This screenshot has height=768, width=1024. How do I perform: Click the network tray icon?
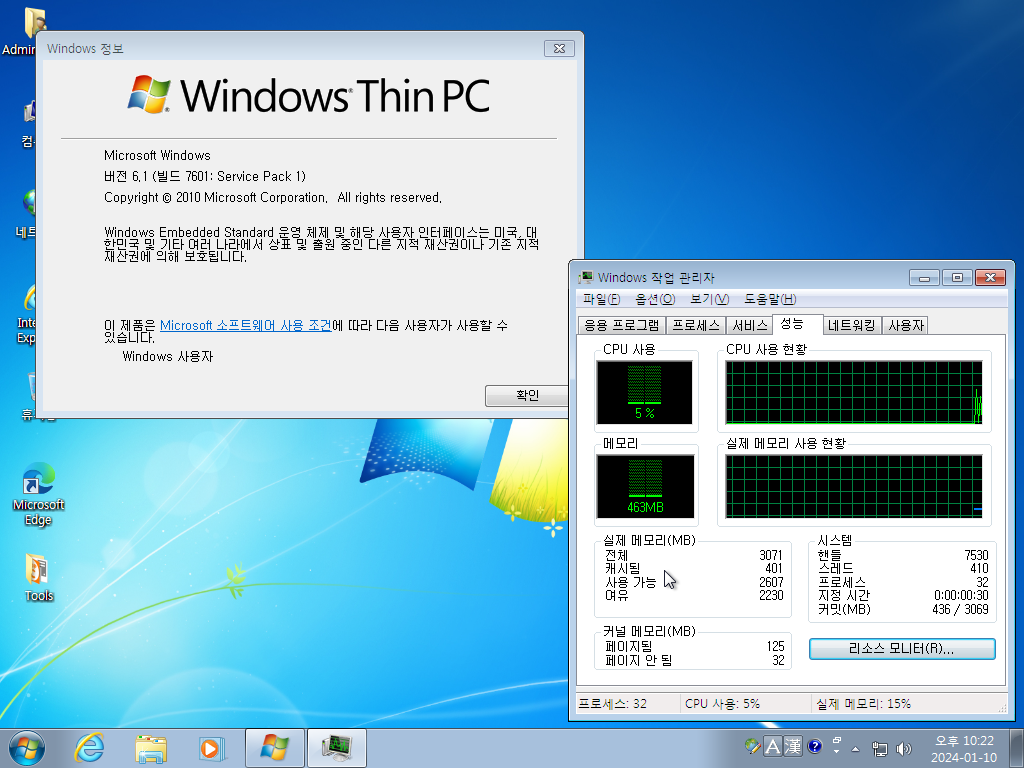click(x=880, y=749)
